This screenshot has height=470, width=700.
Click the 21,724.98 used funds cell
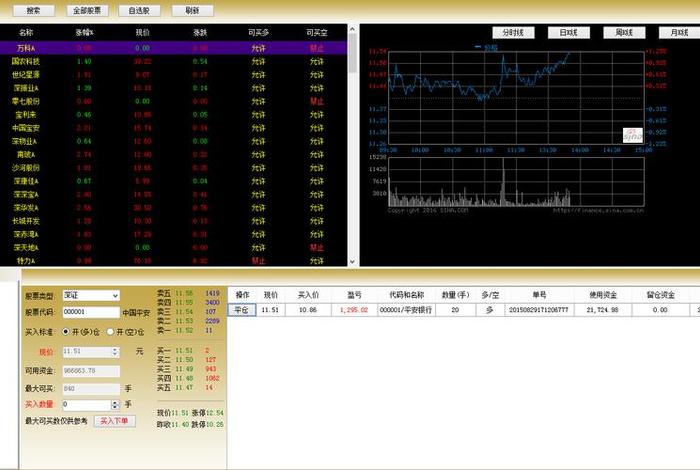(x=603, y=310)
